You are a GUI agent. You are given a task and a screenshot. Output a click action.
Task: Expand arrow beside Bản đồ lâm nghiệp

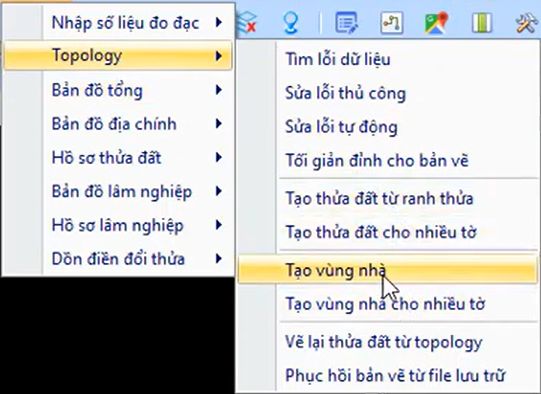click(219, 191)
